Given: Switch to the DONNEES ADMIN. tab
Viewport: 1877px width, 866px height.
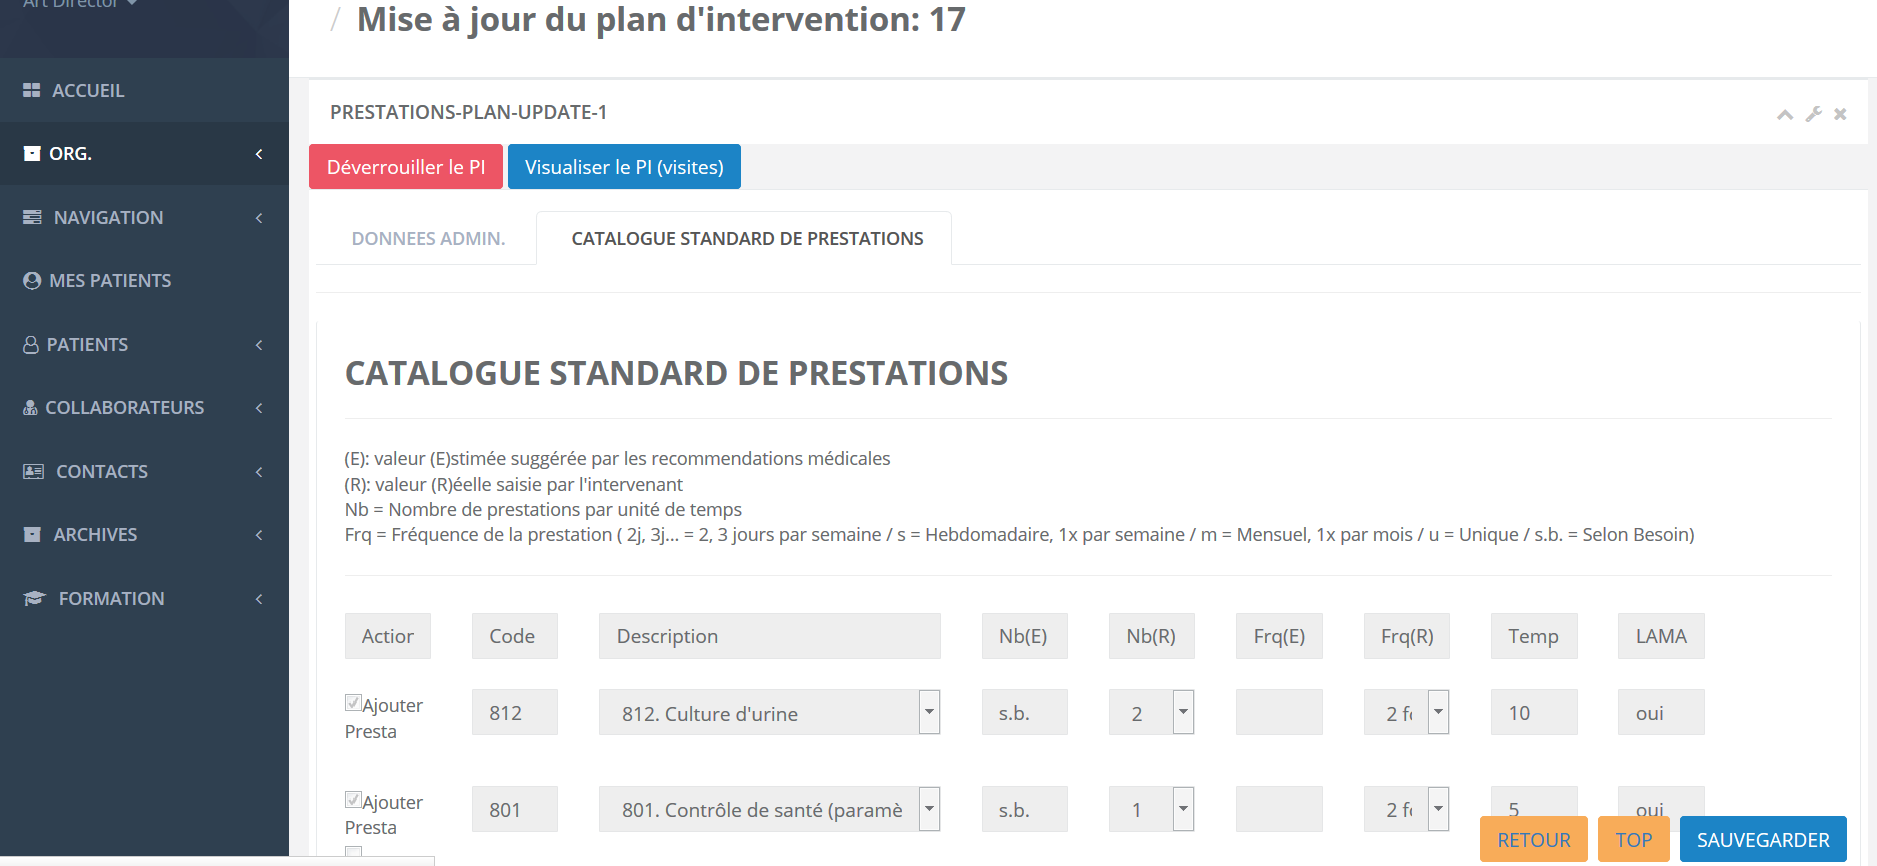Looking at the screenshot, I should click(428, 239).
